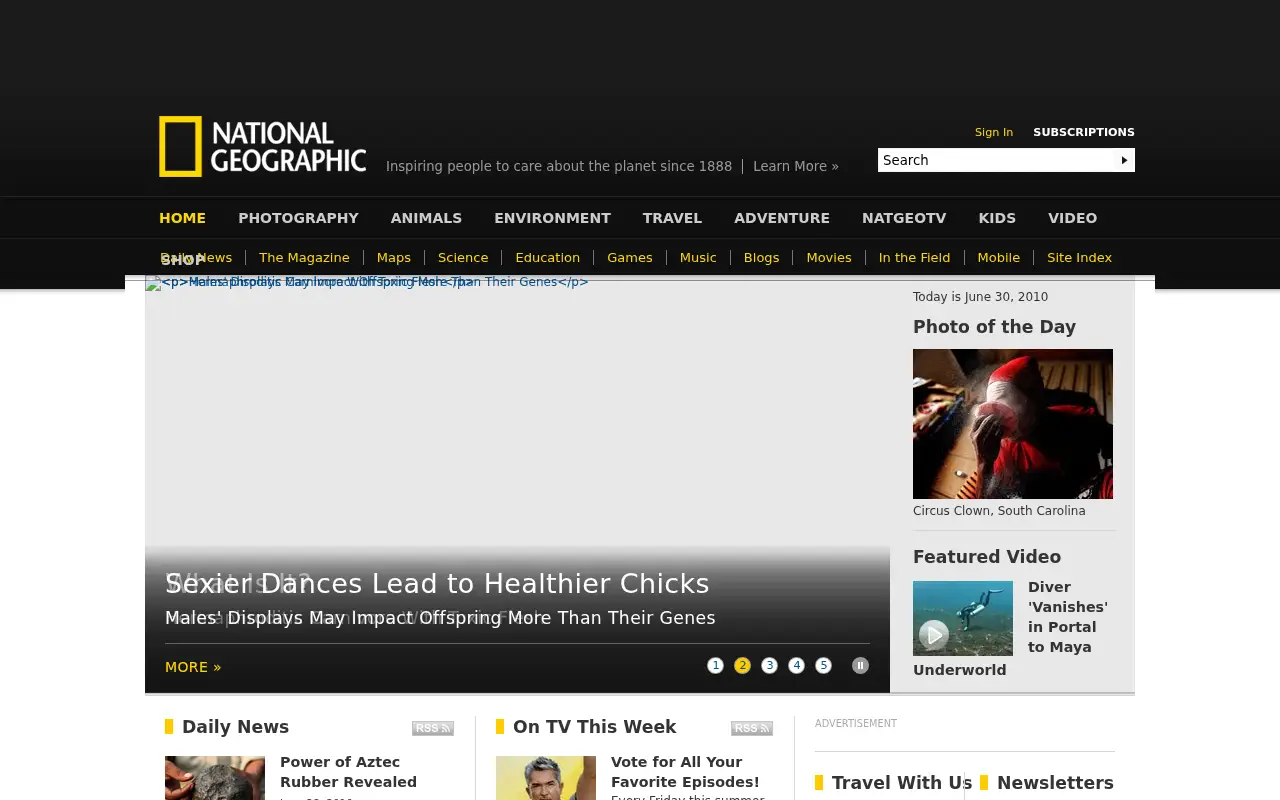Read Power of Aztec Rubber Revealed article

point(348,772)
